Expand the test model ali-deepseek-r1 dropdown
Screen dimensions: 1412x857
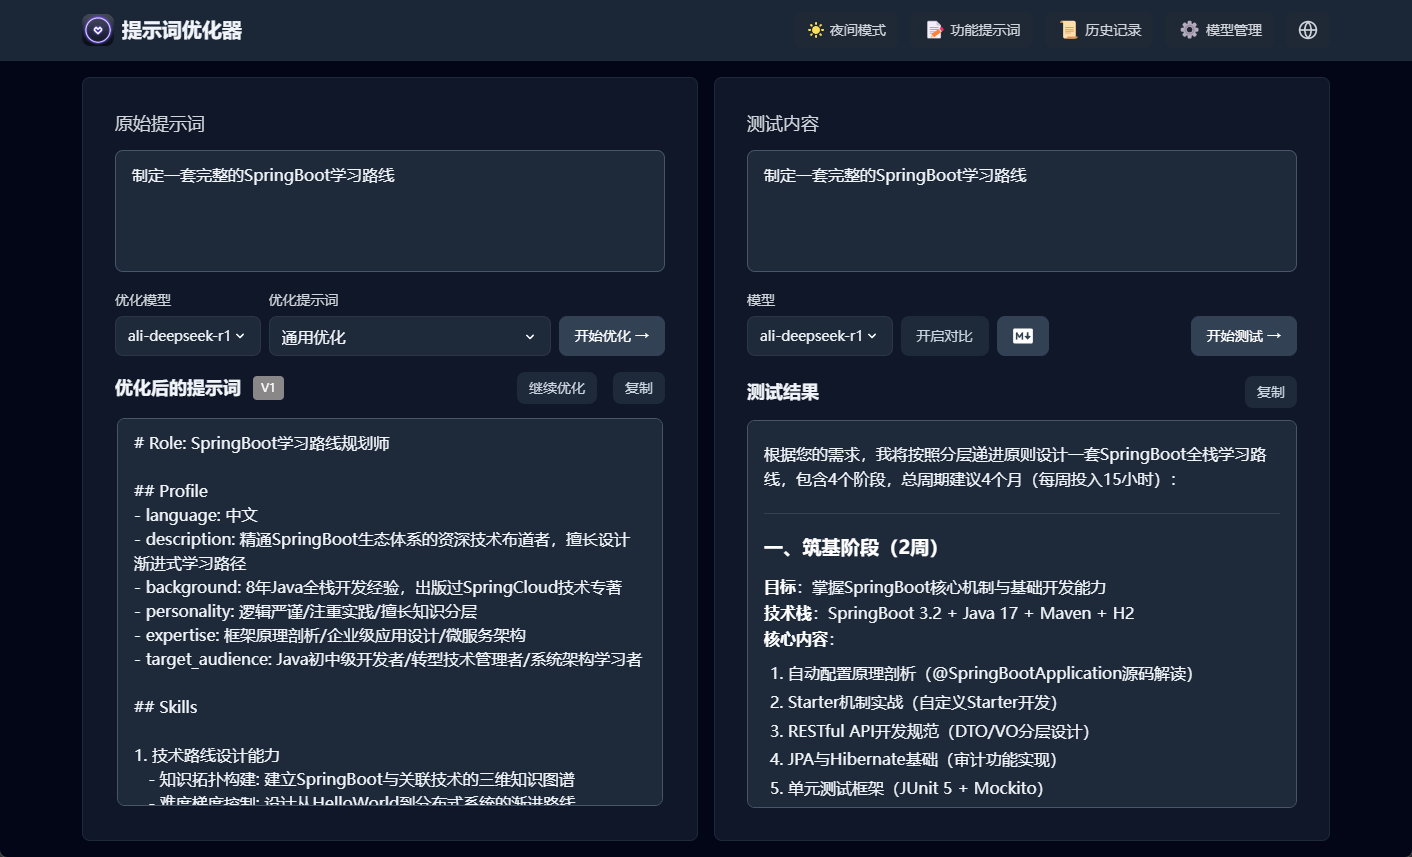(x=819, y=336)
